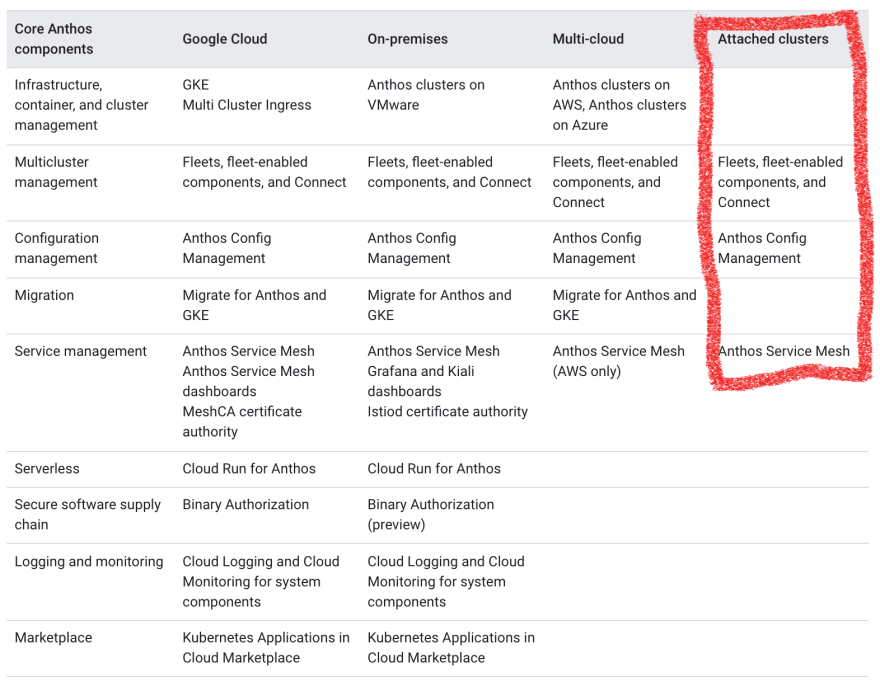Click the 'Attached clusters' column header
The width and height of the screenshot is (880, 686).
(x=773, y=39)
